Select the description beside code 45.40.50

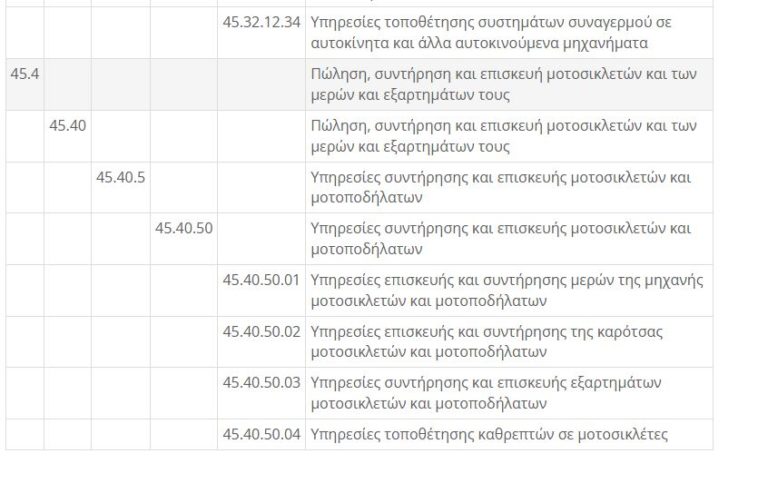click(x=501, y=239)
